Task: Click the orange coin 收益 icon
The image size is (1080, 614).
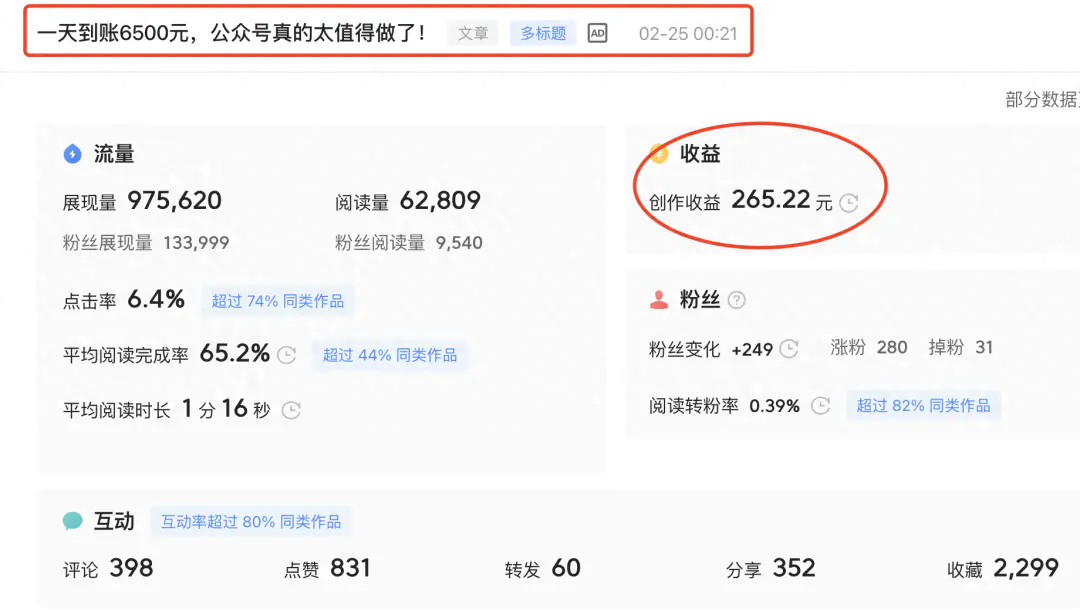Action: tap(658, 154)
